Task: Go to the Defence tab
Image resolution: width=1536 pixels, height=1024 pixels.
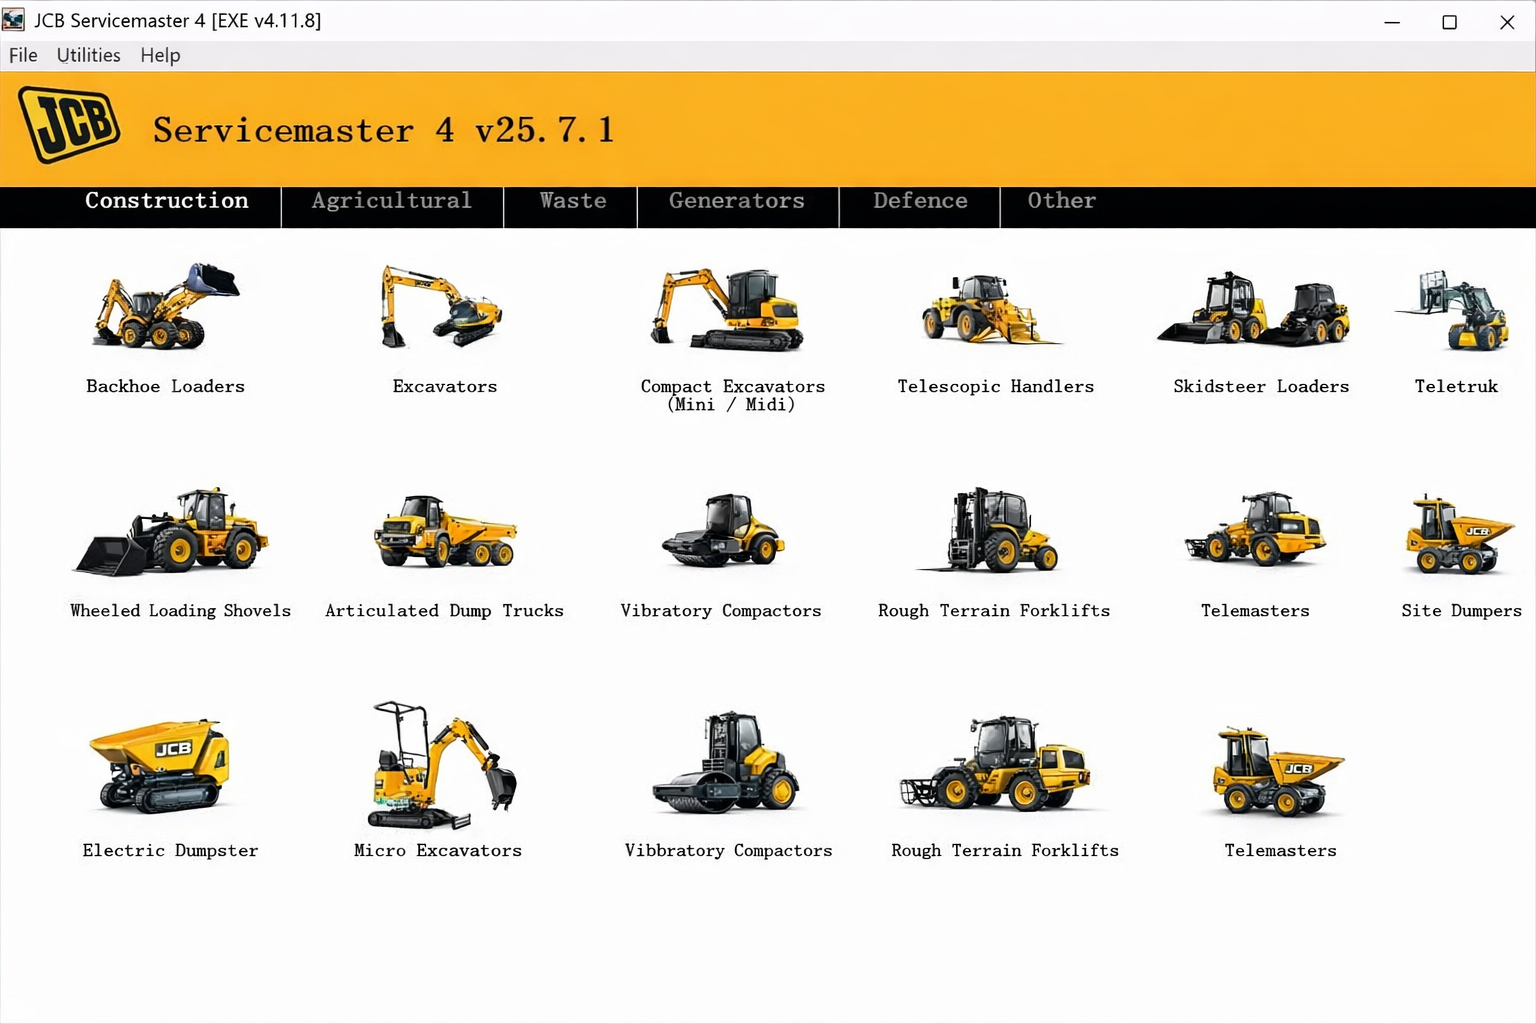Action: [920, 201]
